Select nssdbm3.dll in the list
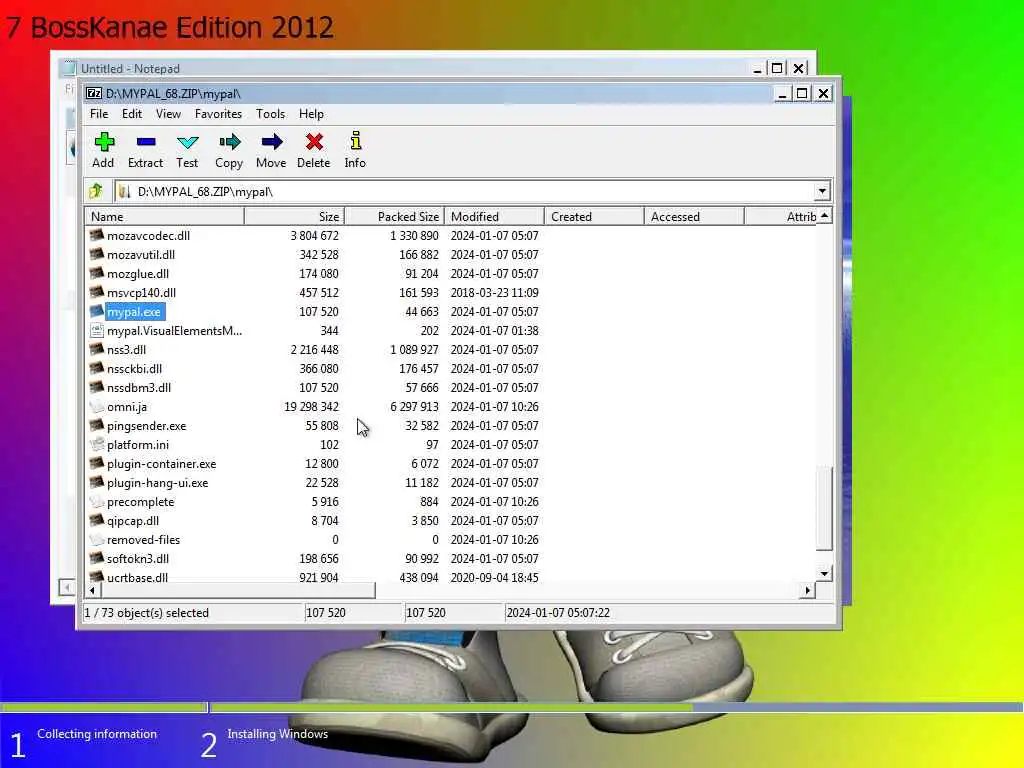The width and height of the screenshot is (1024, 768). pyautogui.click(x=138, y=387)
